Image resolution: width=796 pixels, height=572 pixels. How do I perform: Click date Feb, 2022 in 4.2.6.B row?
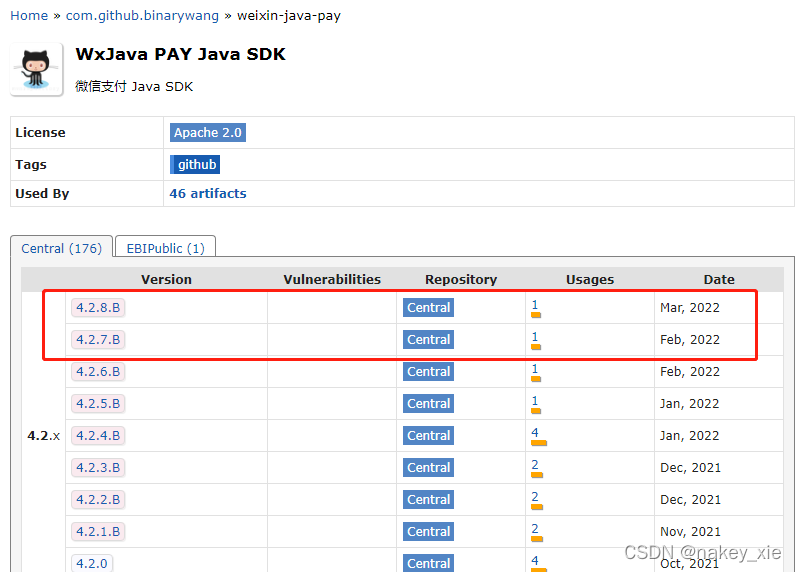coord(689,372)
